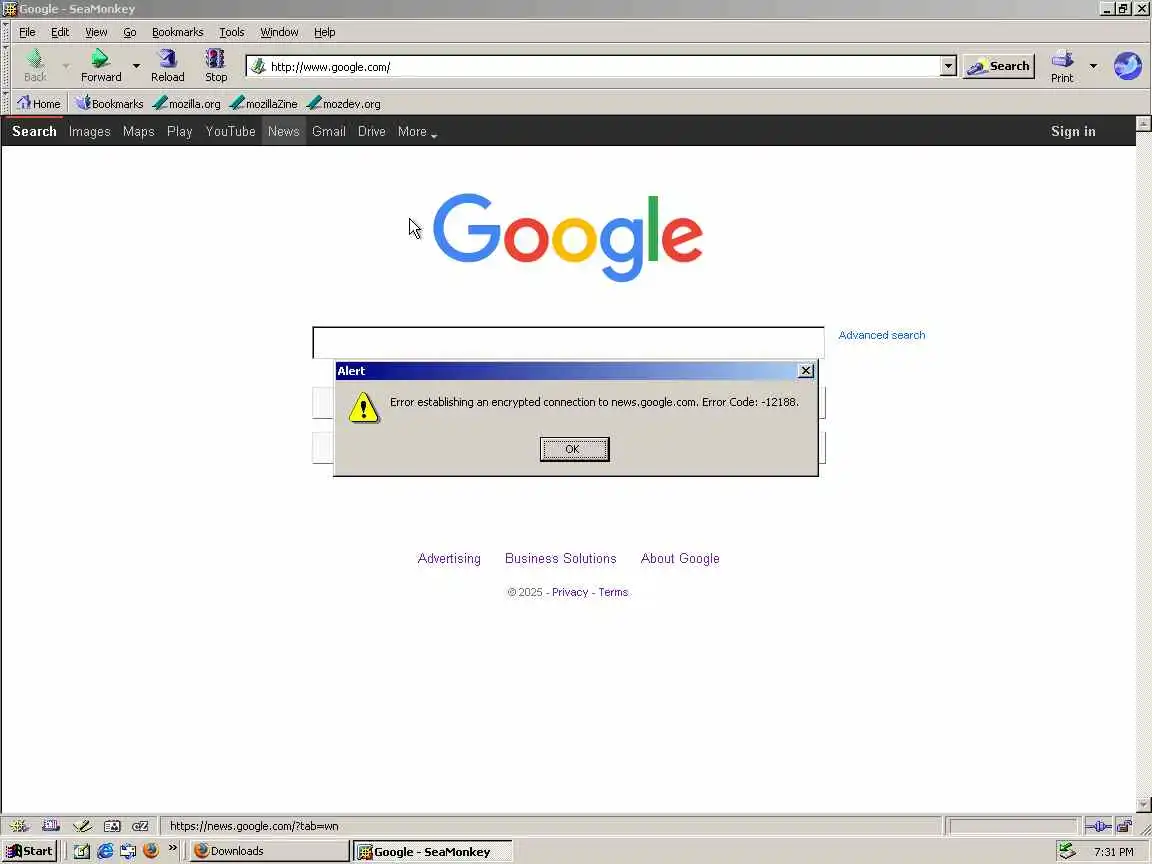This screenshot has width=1152, height=864.
Task: Open Mail & Newsgroups from status bar
Action: [x=50, y=826]
